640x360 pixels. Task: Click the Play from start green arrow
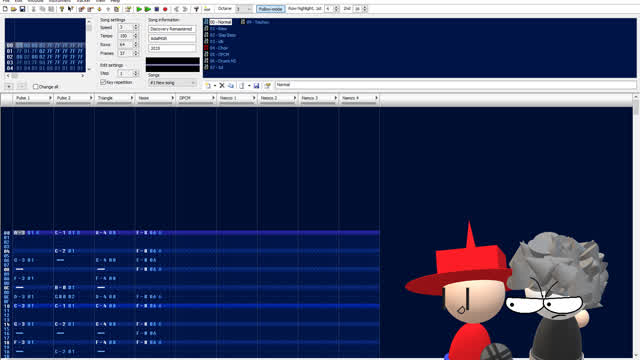139,9
